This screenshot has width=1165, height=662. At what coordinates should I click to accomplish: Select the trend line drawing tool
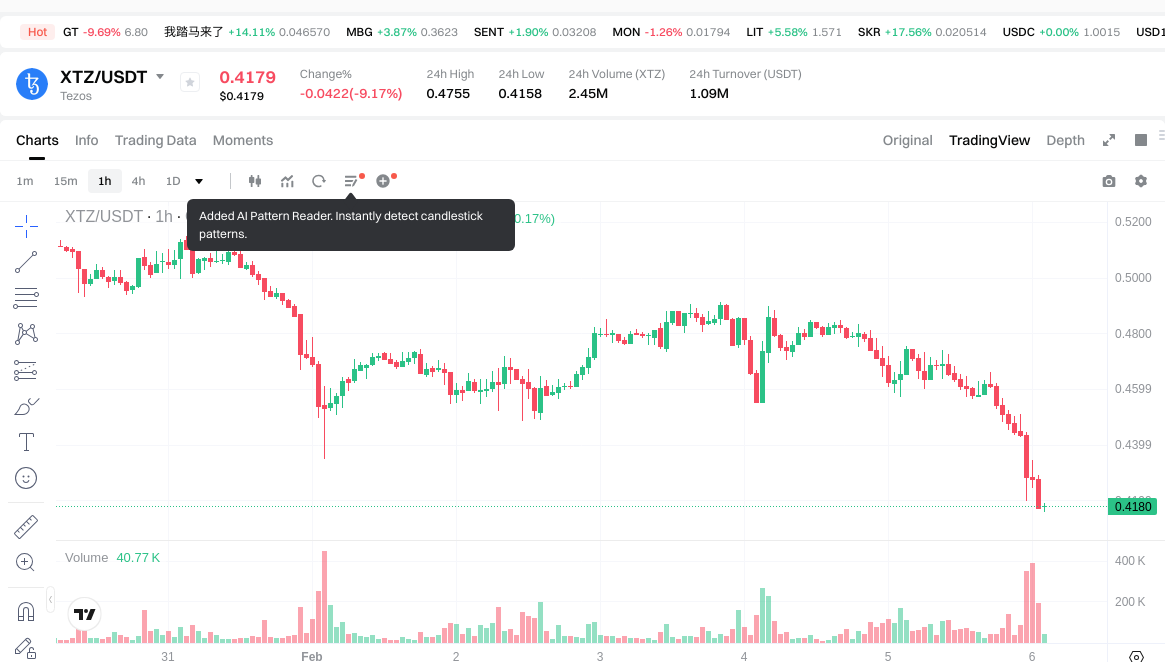(x=27, y=262)
